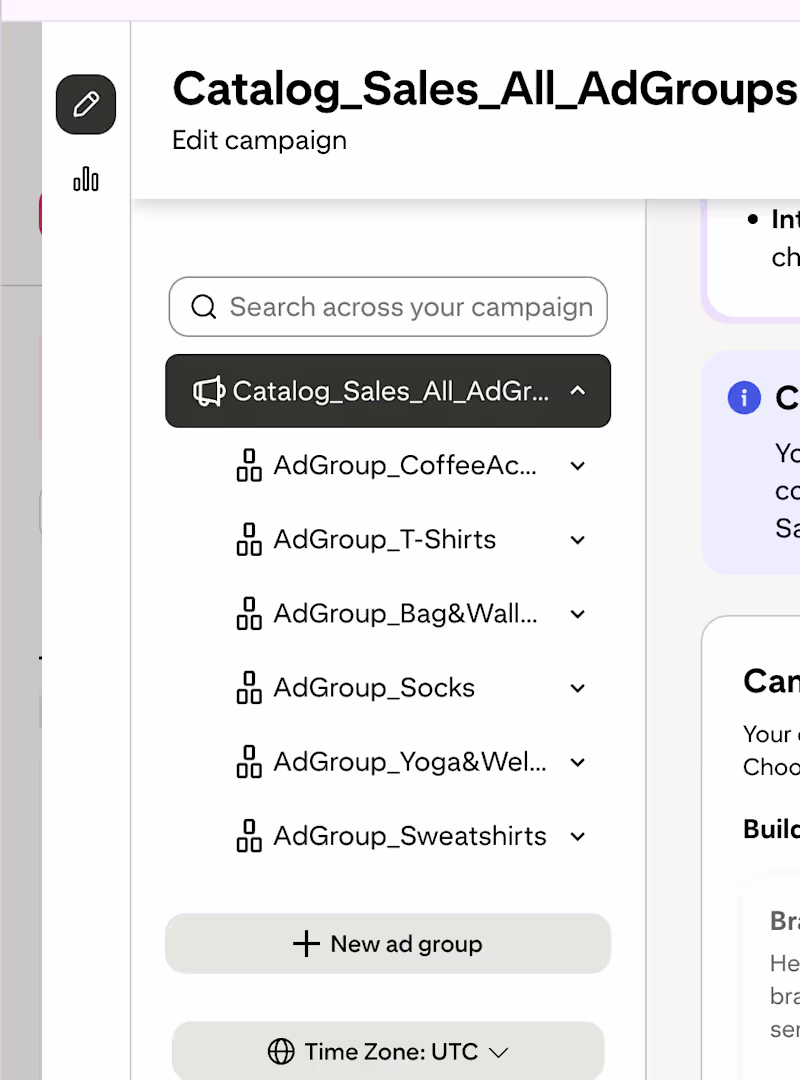800x1080 pixels.
Task: Open the pencil edit mode icon
Action: point(85,105)
